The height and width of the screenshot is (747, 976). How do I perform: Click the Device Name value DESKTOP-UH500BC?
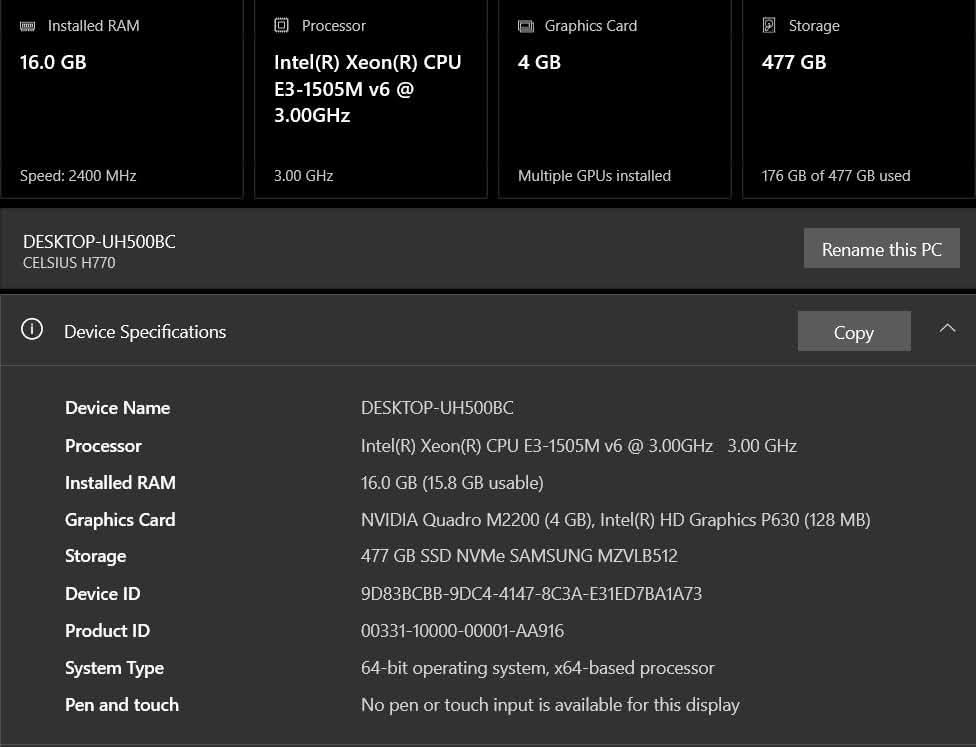(x=437, y=408)
